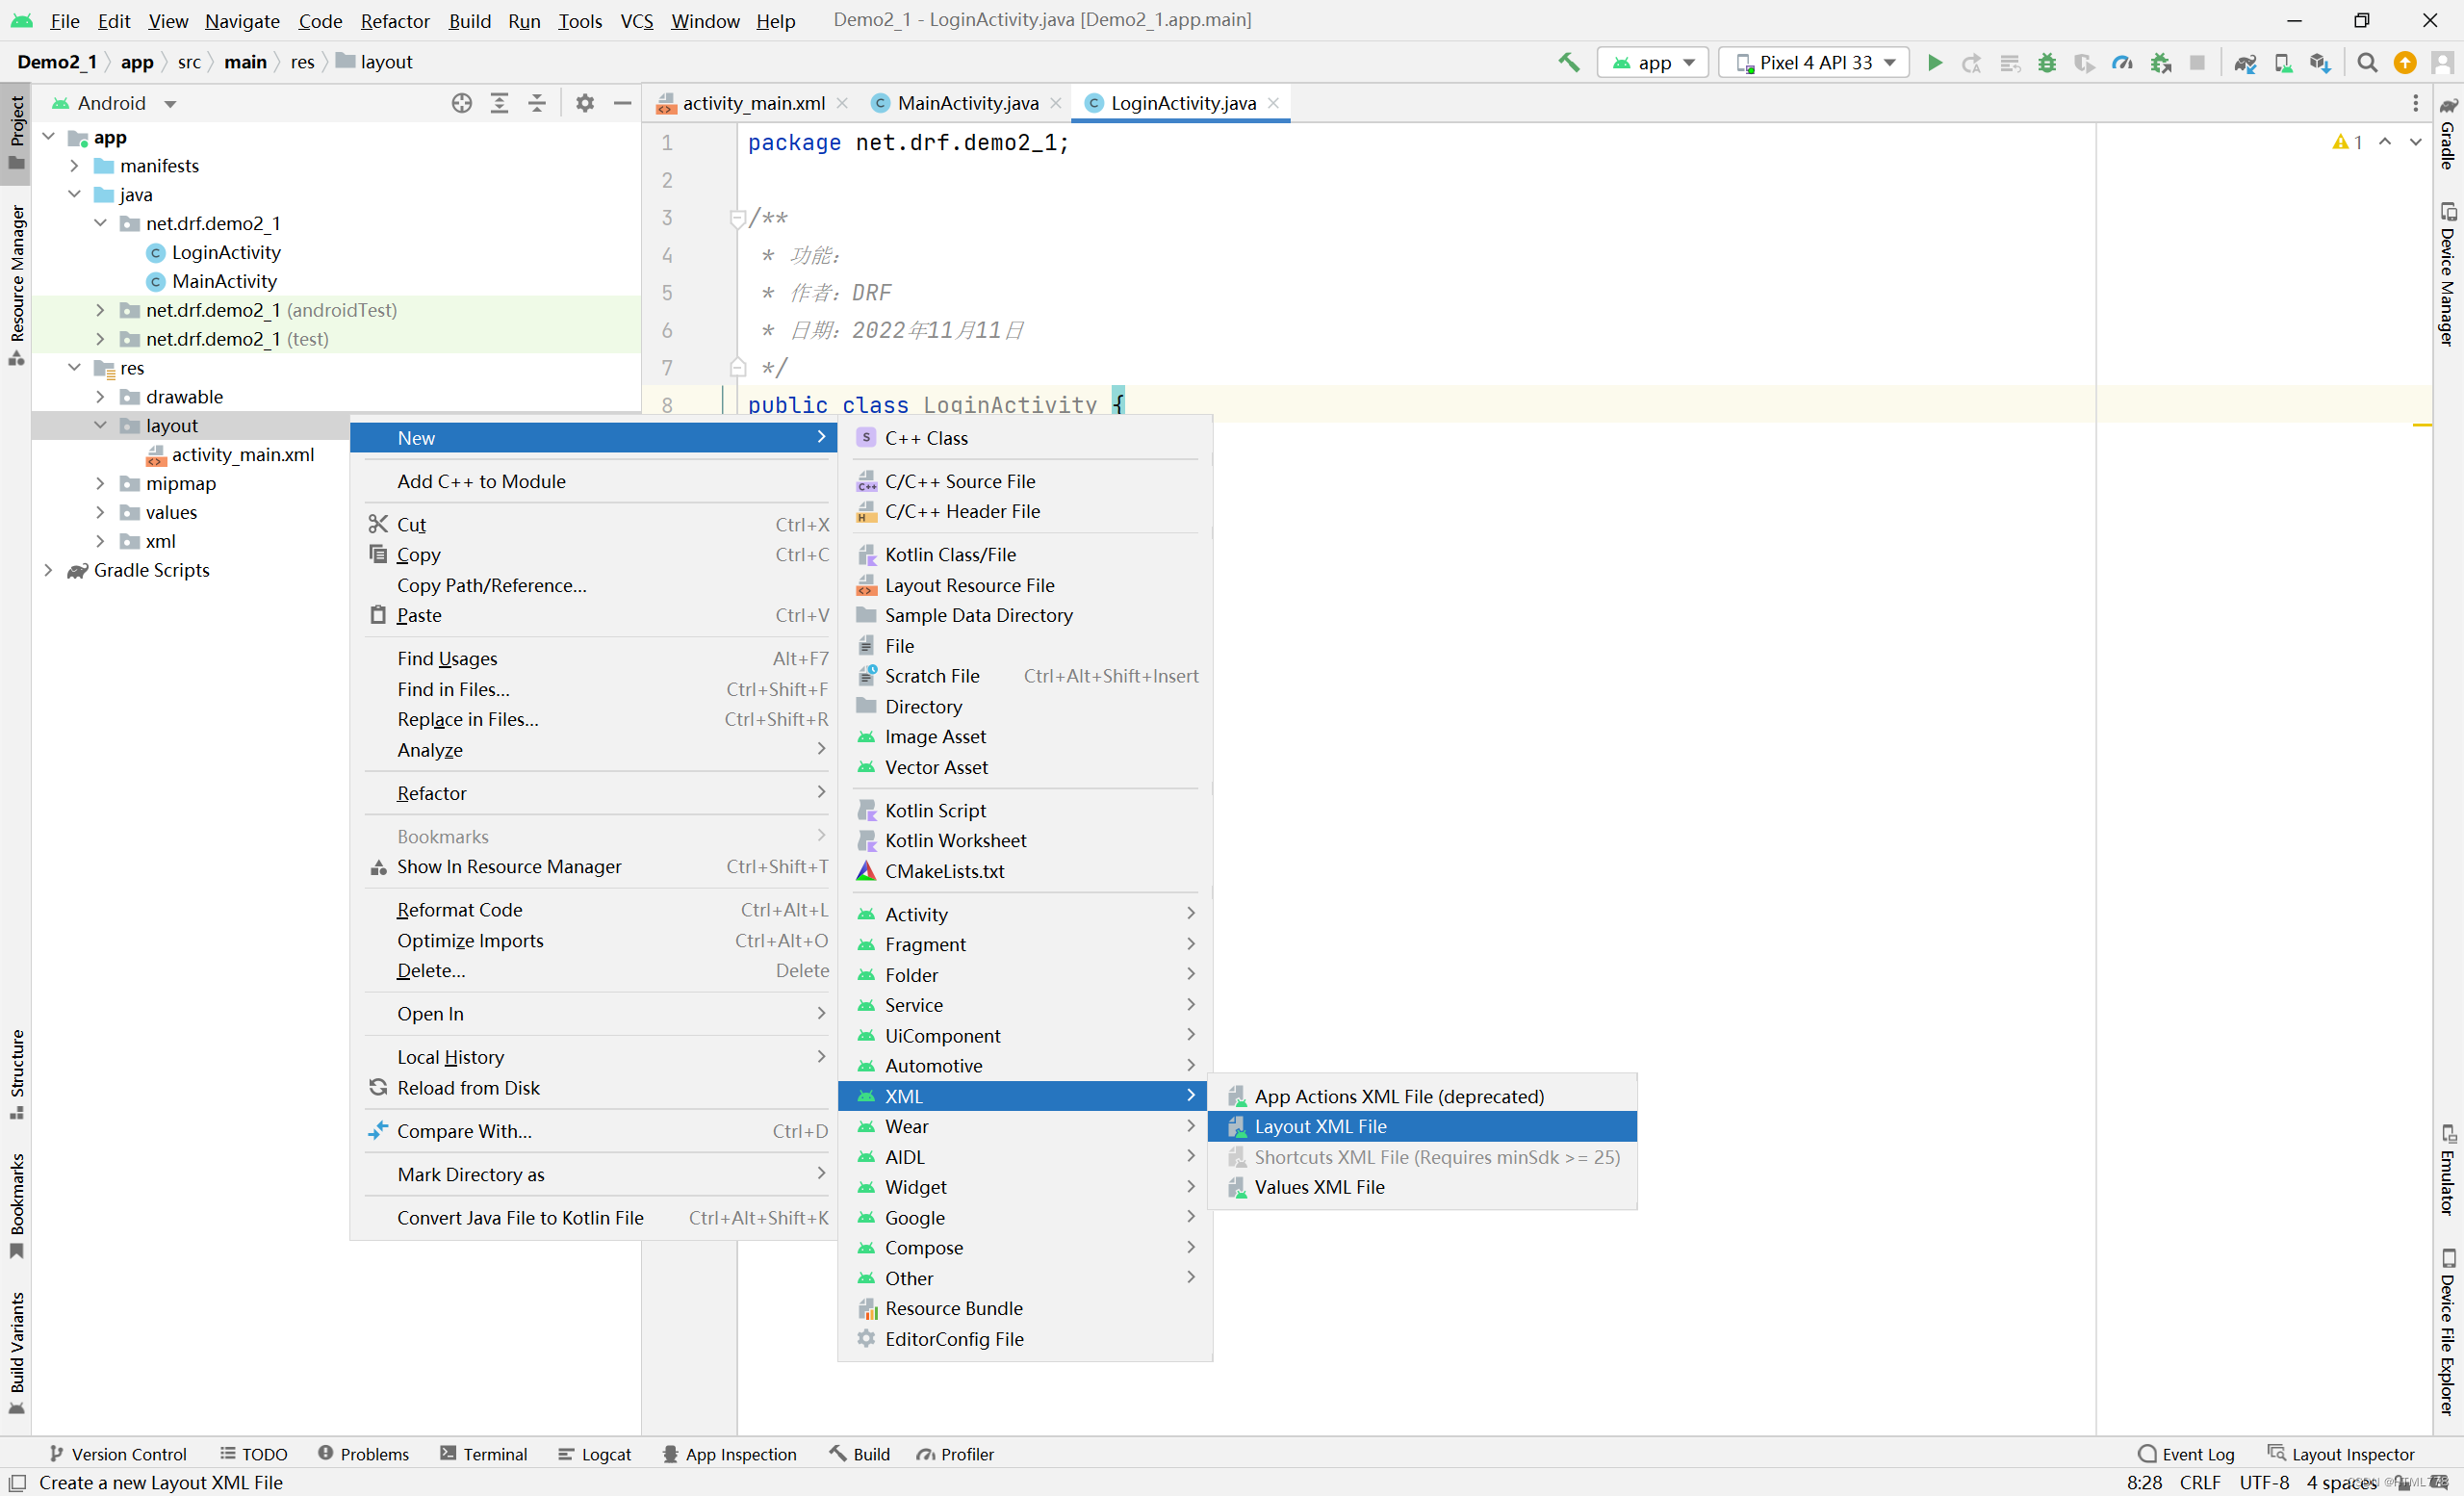Open the Event Log button in status bar
Viewport: 2464px width, 1496px height.
(x=2185, y=1454)
